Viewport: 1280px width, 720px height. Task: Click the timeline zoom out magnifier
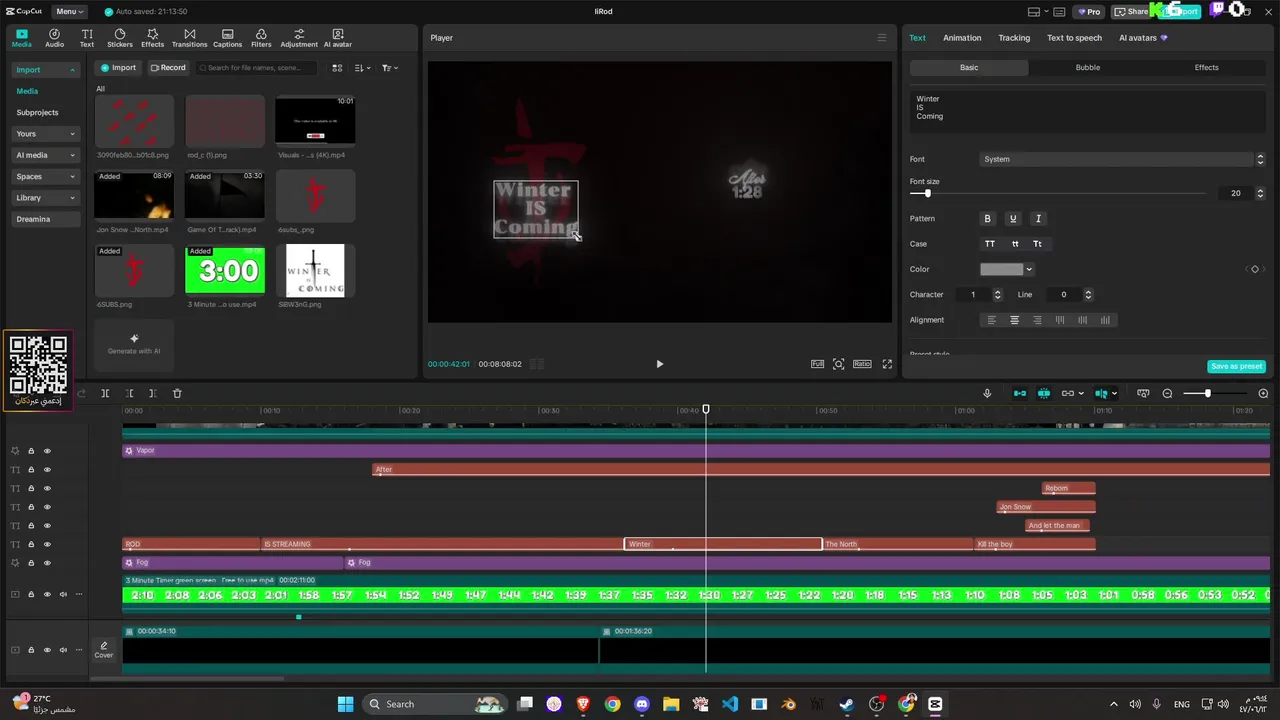1167,393
